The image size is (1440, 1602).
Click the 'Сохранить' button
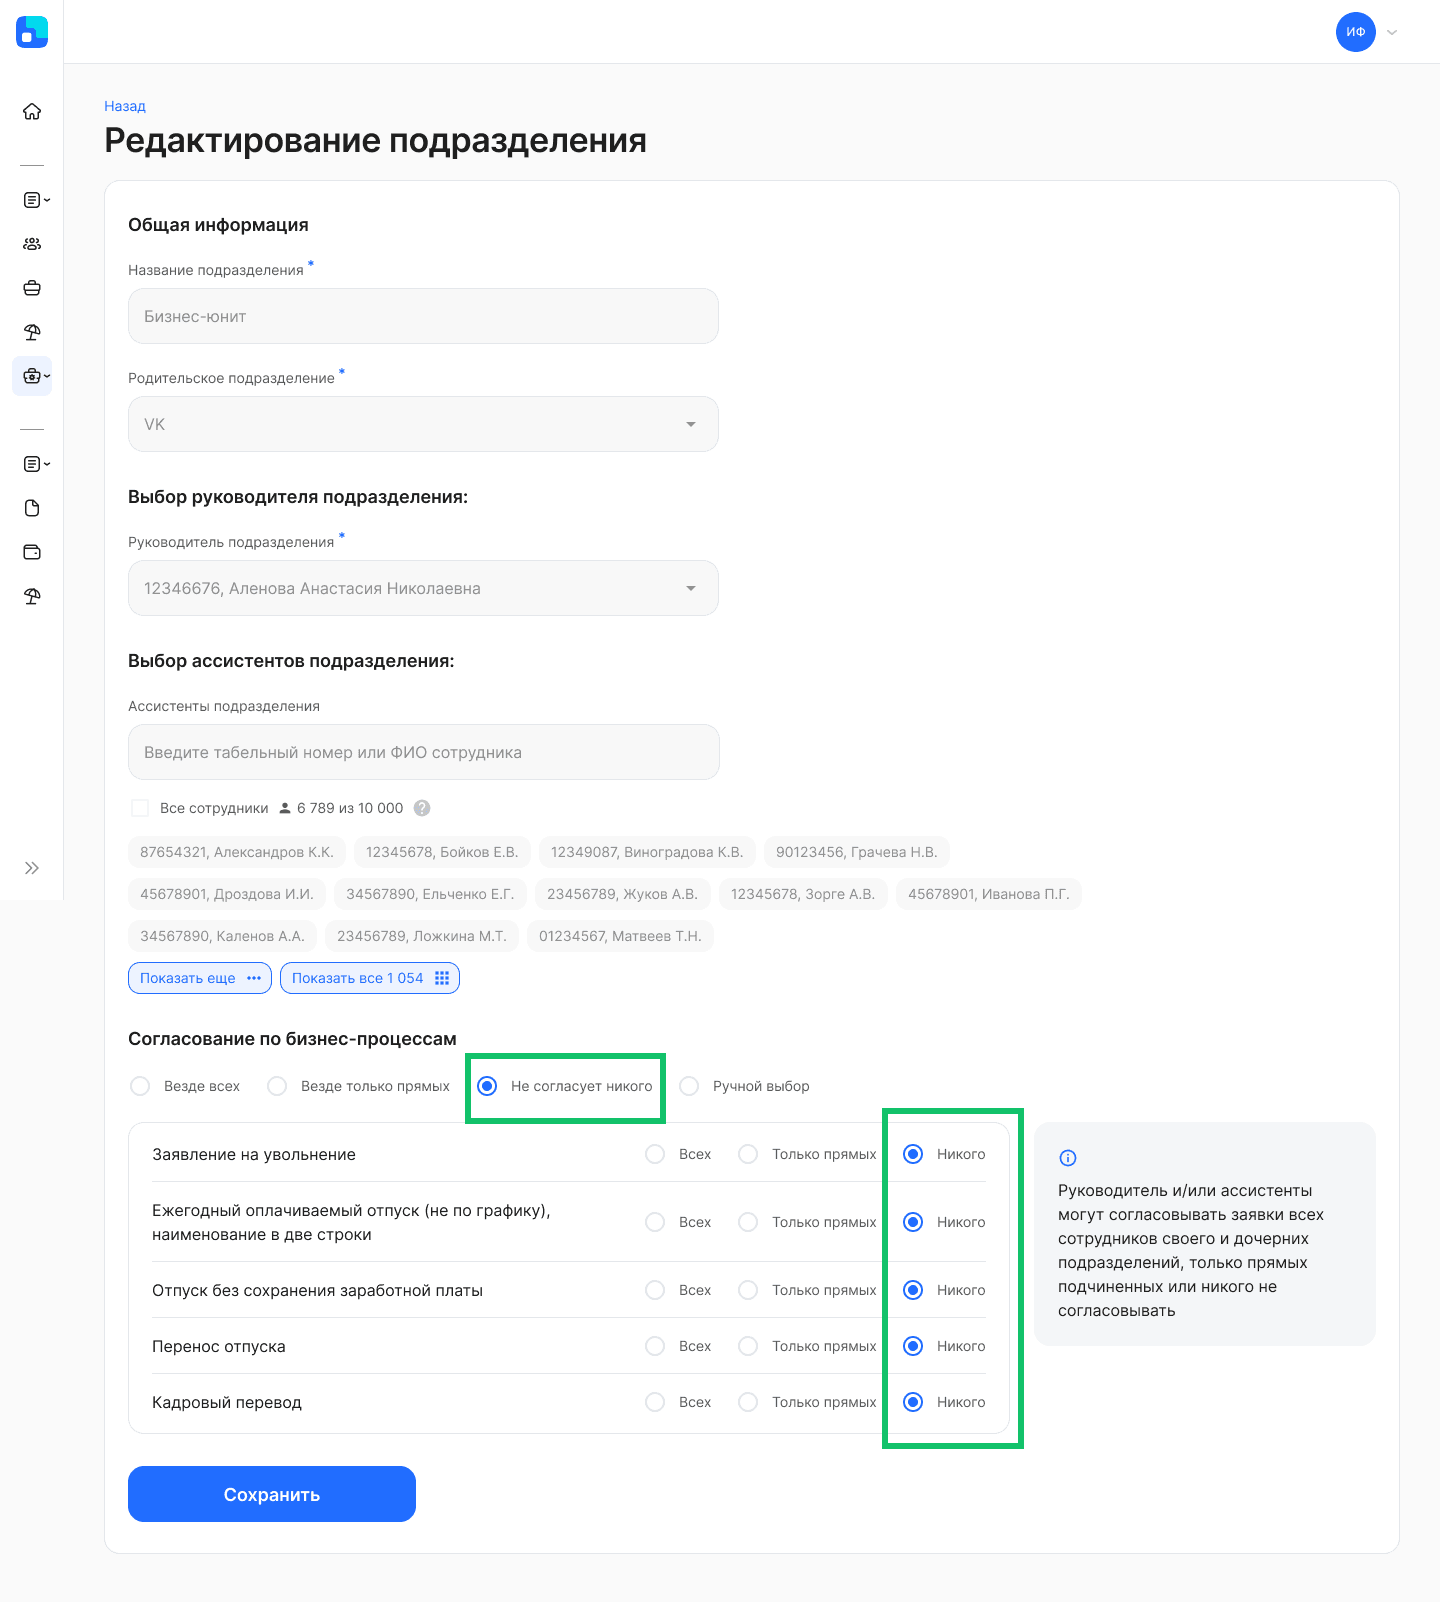[272, 1494]
